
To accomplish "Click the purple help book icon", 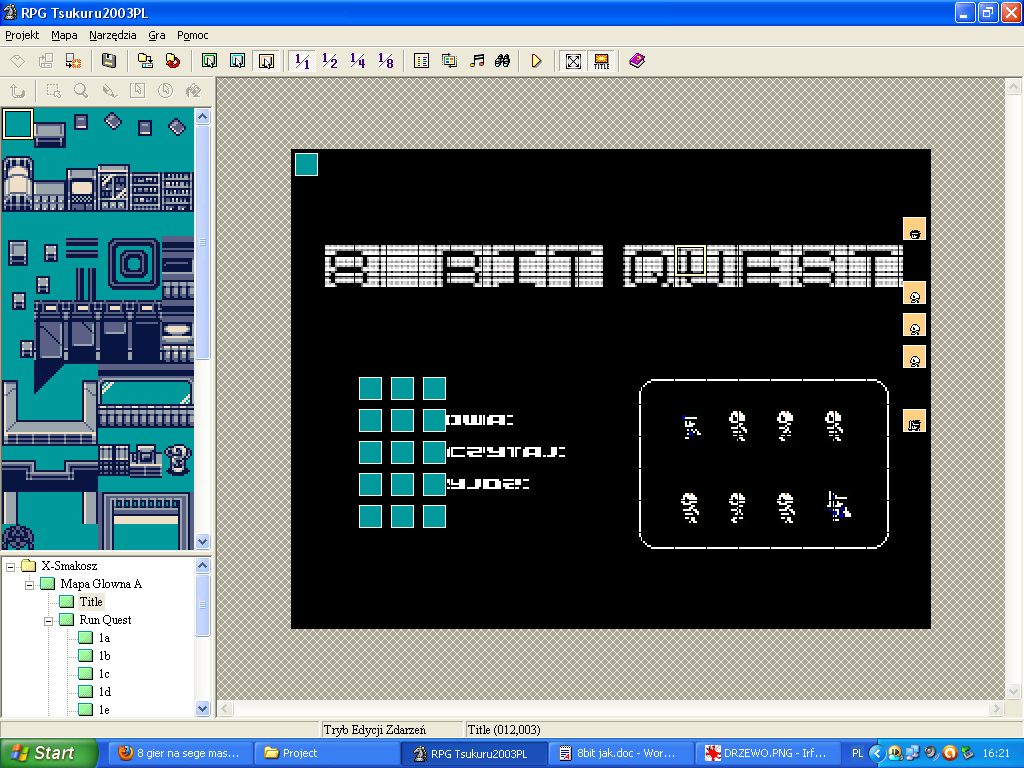I will click(x=637, y=61).
